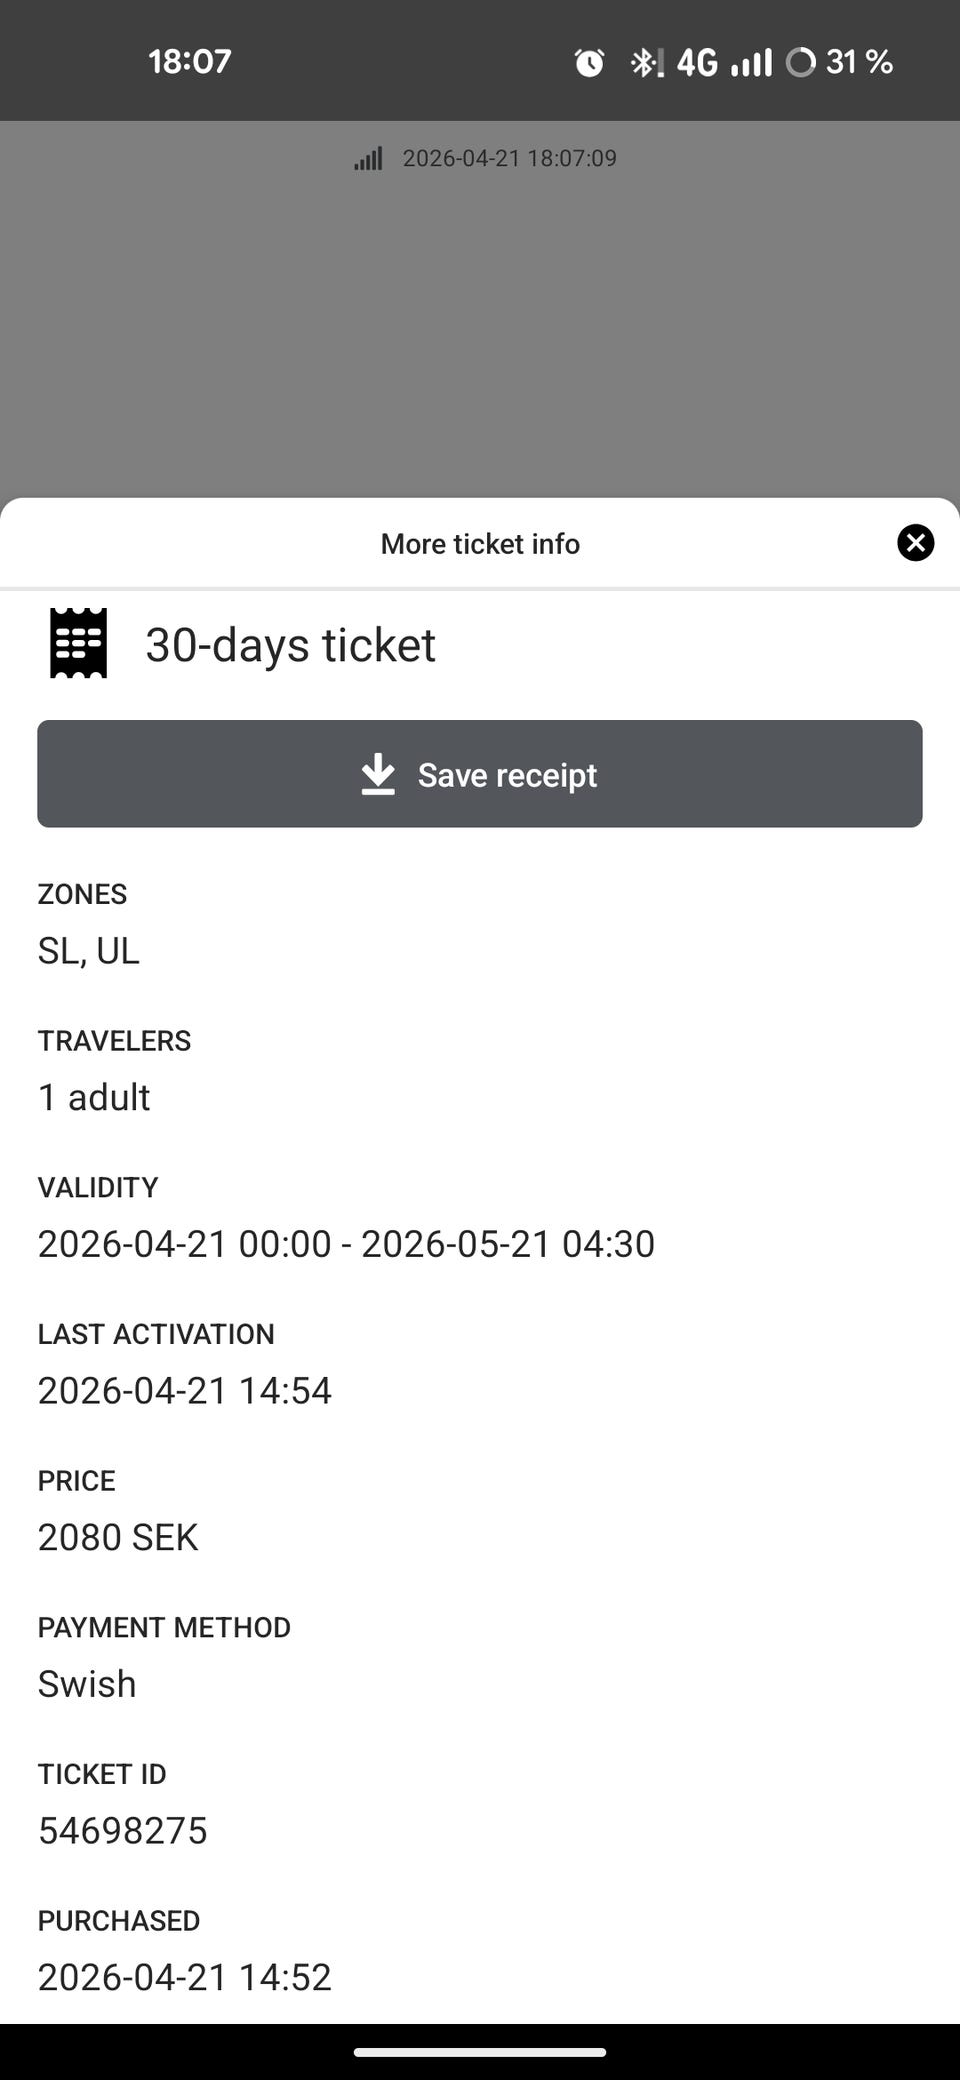
Task: Tap the signal bars beside timestamp
Action: click(x=368, y=159)
